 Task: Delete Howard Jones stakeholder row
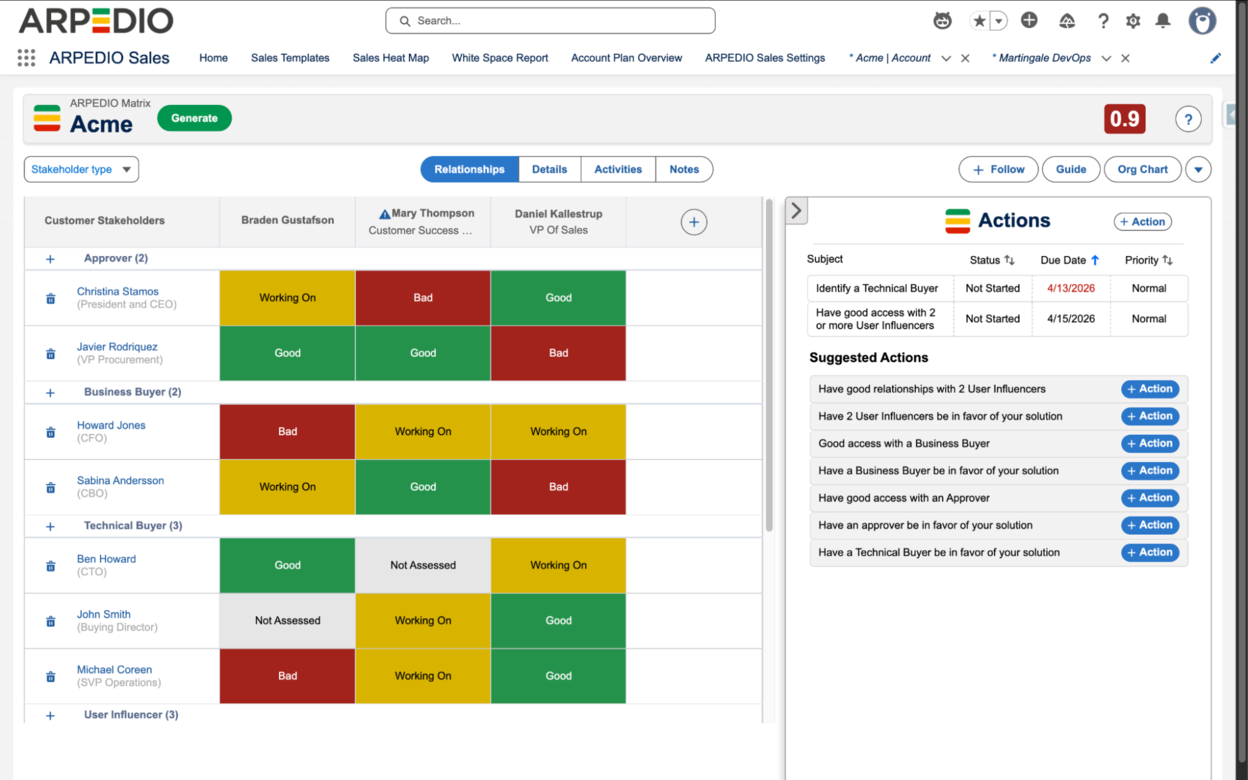[x=51, y=432]
